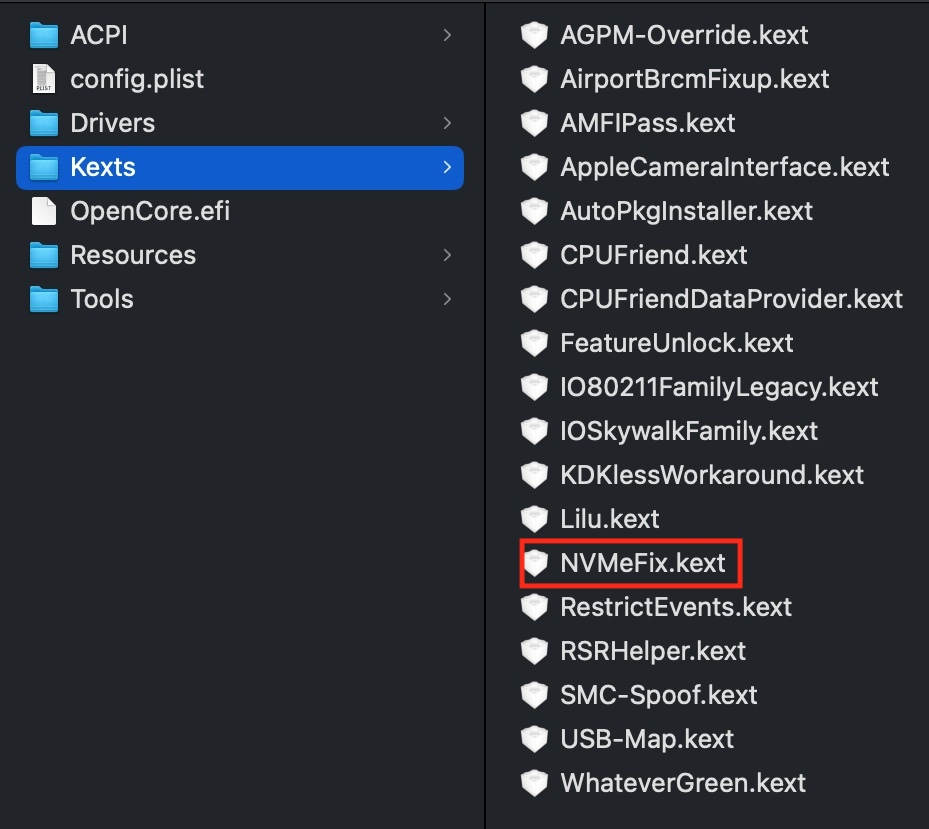Click the Resources folder icon

click(44, 255)
